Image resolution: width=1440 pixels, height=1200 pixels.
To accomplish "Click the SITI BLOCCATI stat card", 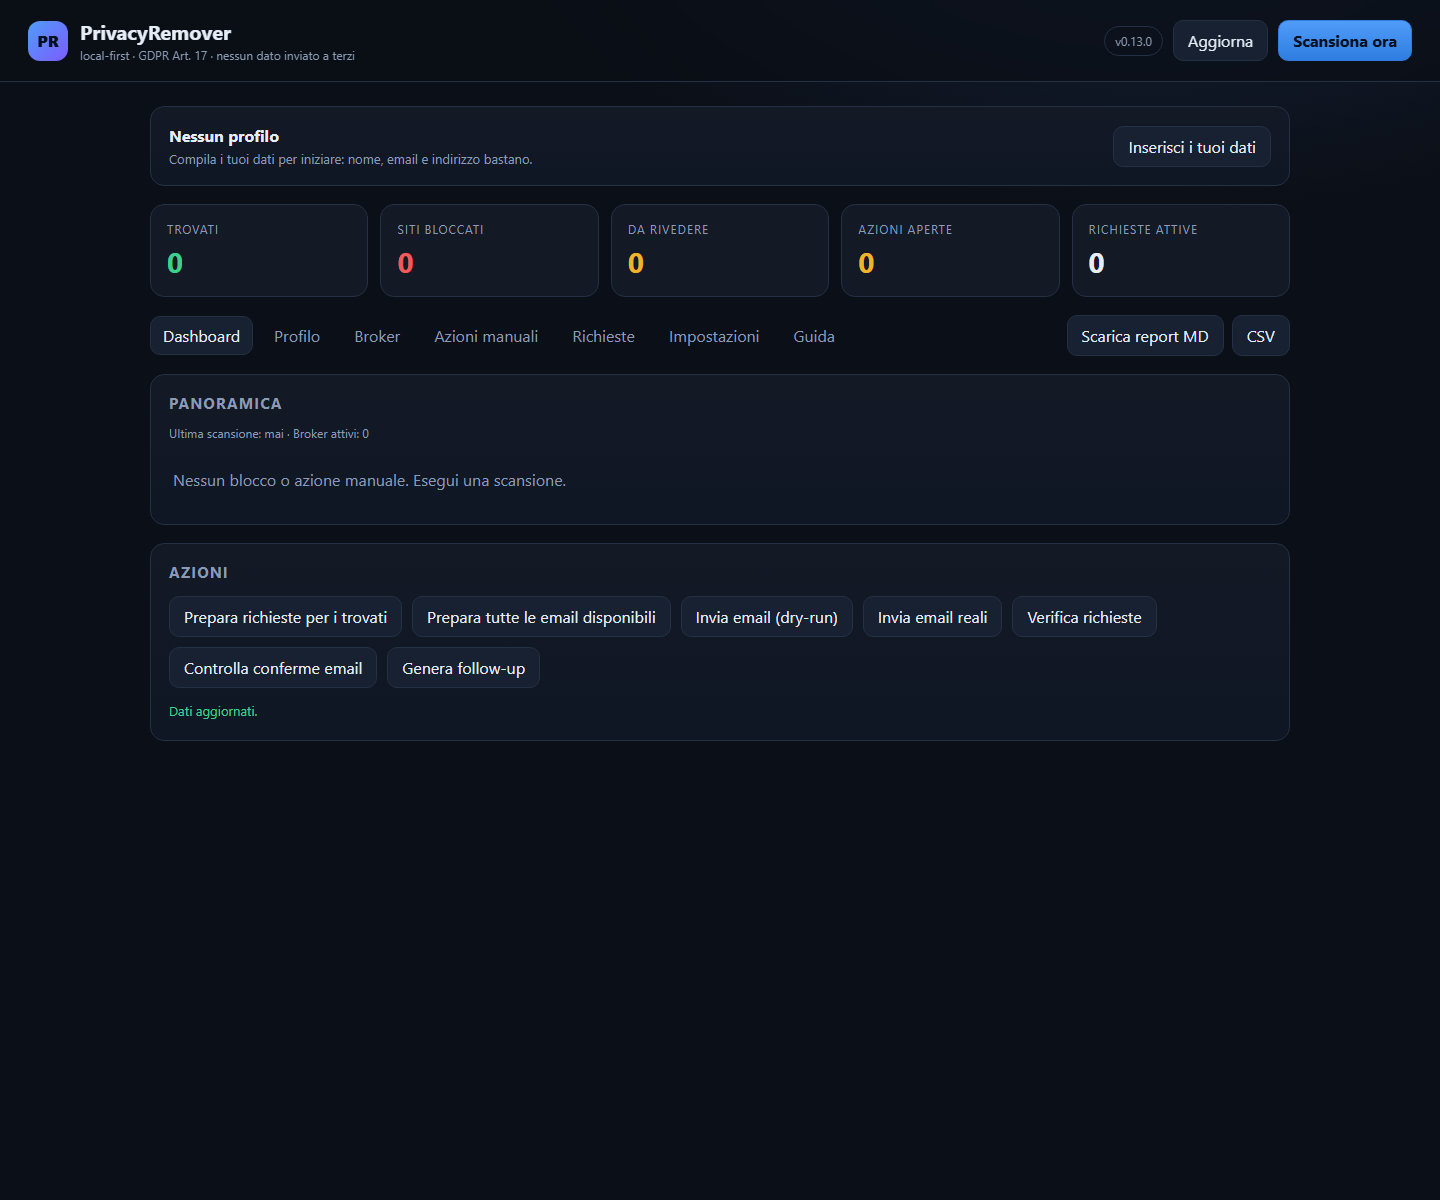I will [489, 251].
